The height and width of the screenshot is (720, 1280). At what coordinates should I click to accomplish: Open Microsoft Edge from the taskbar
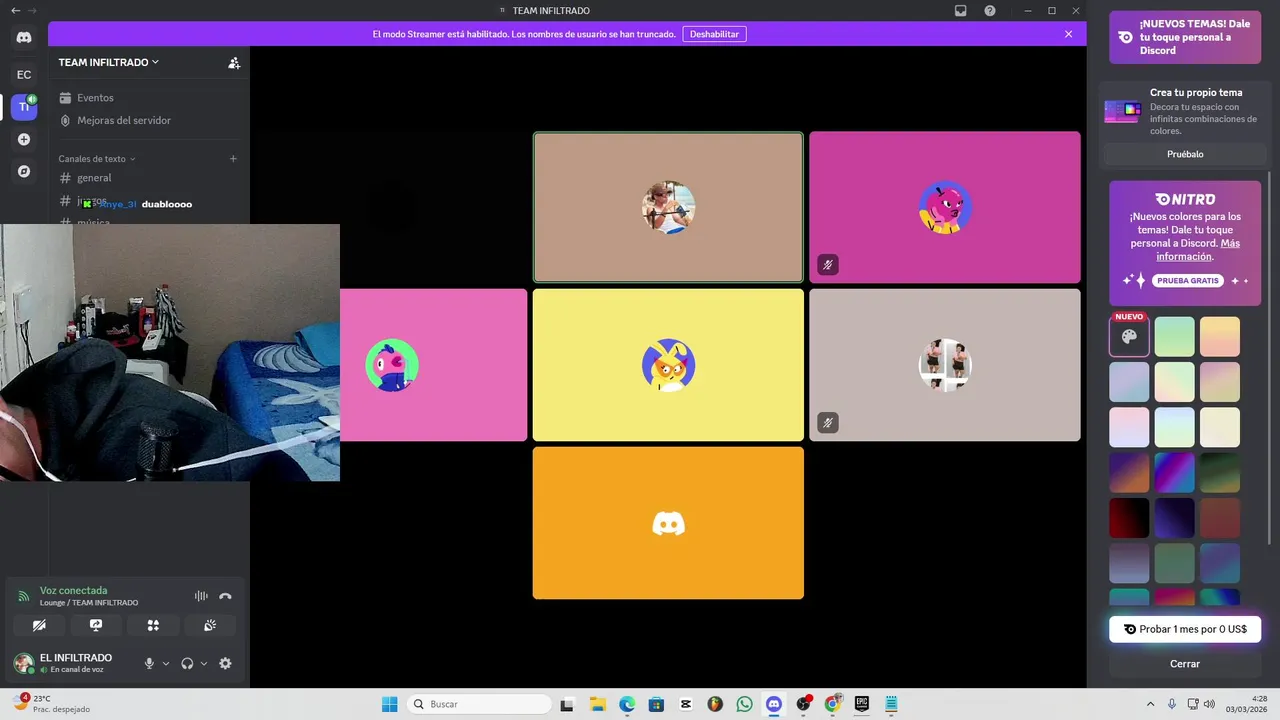pos(627,704)
